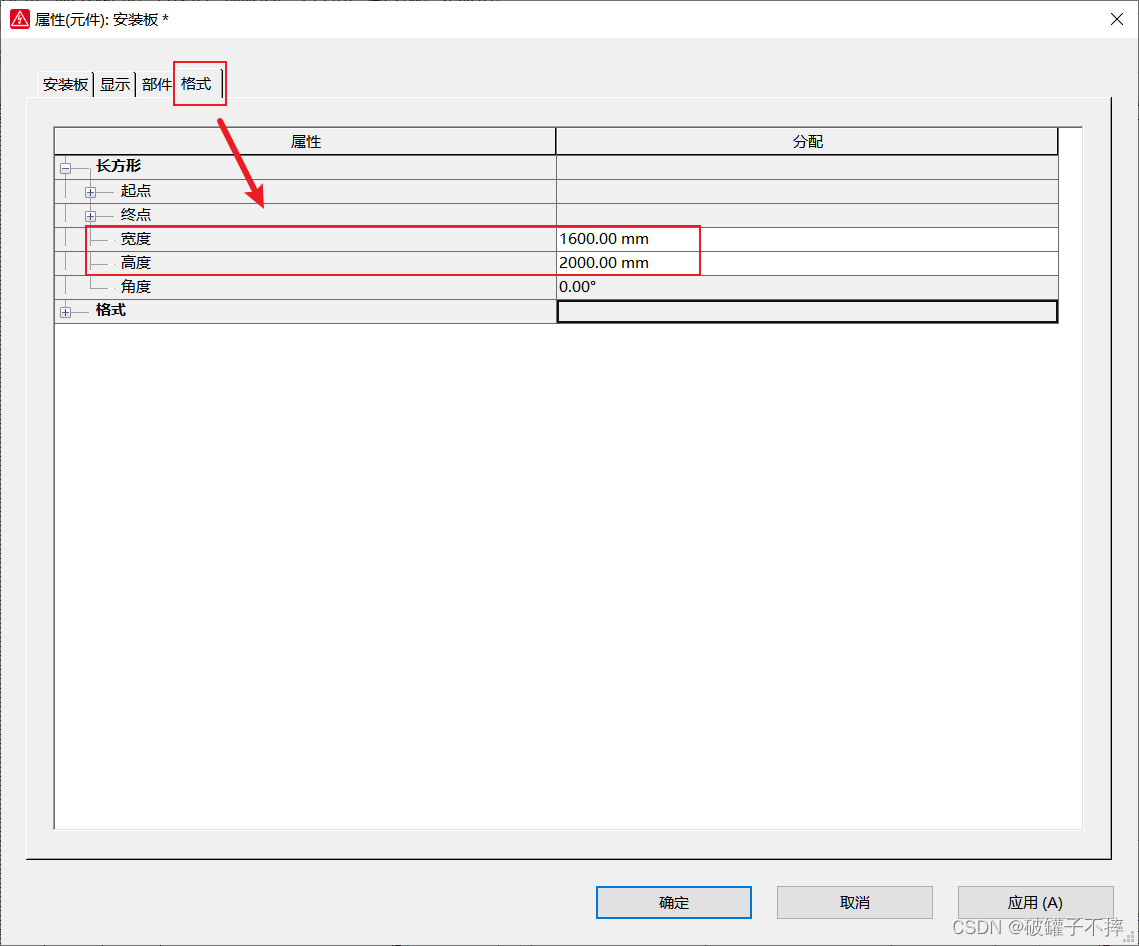Expand the 起点 node
Viewport: 1139px width, 946px height.
[90, 192]
